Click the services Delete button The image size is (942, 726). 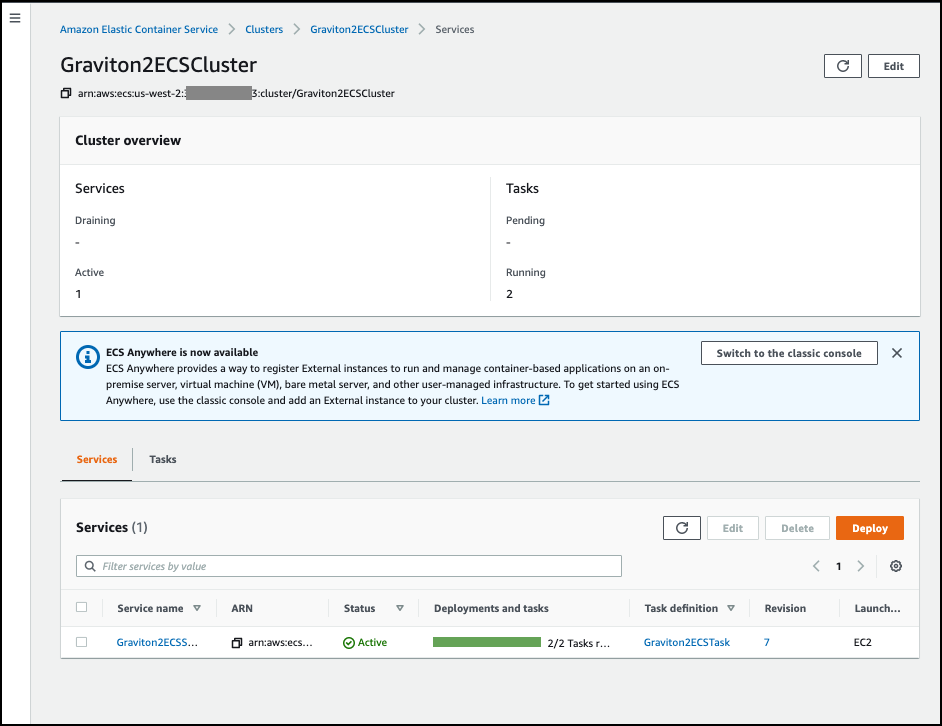point(797,528)
